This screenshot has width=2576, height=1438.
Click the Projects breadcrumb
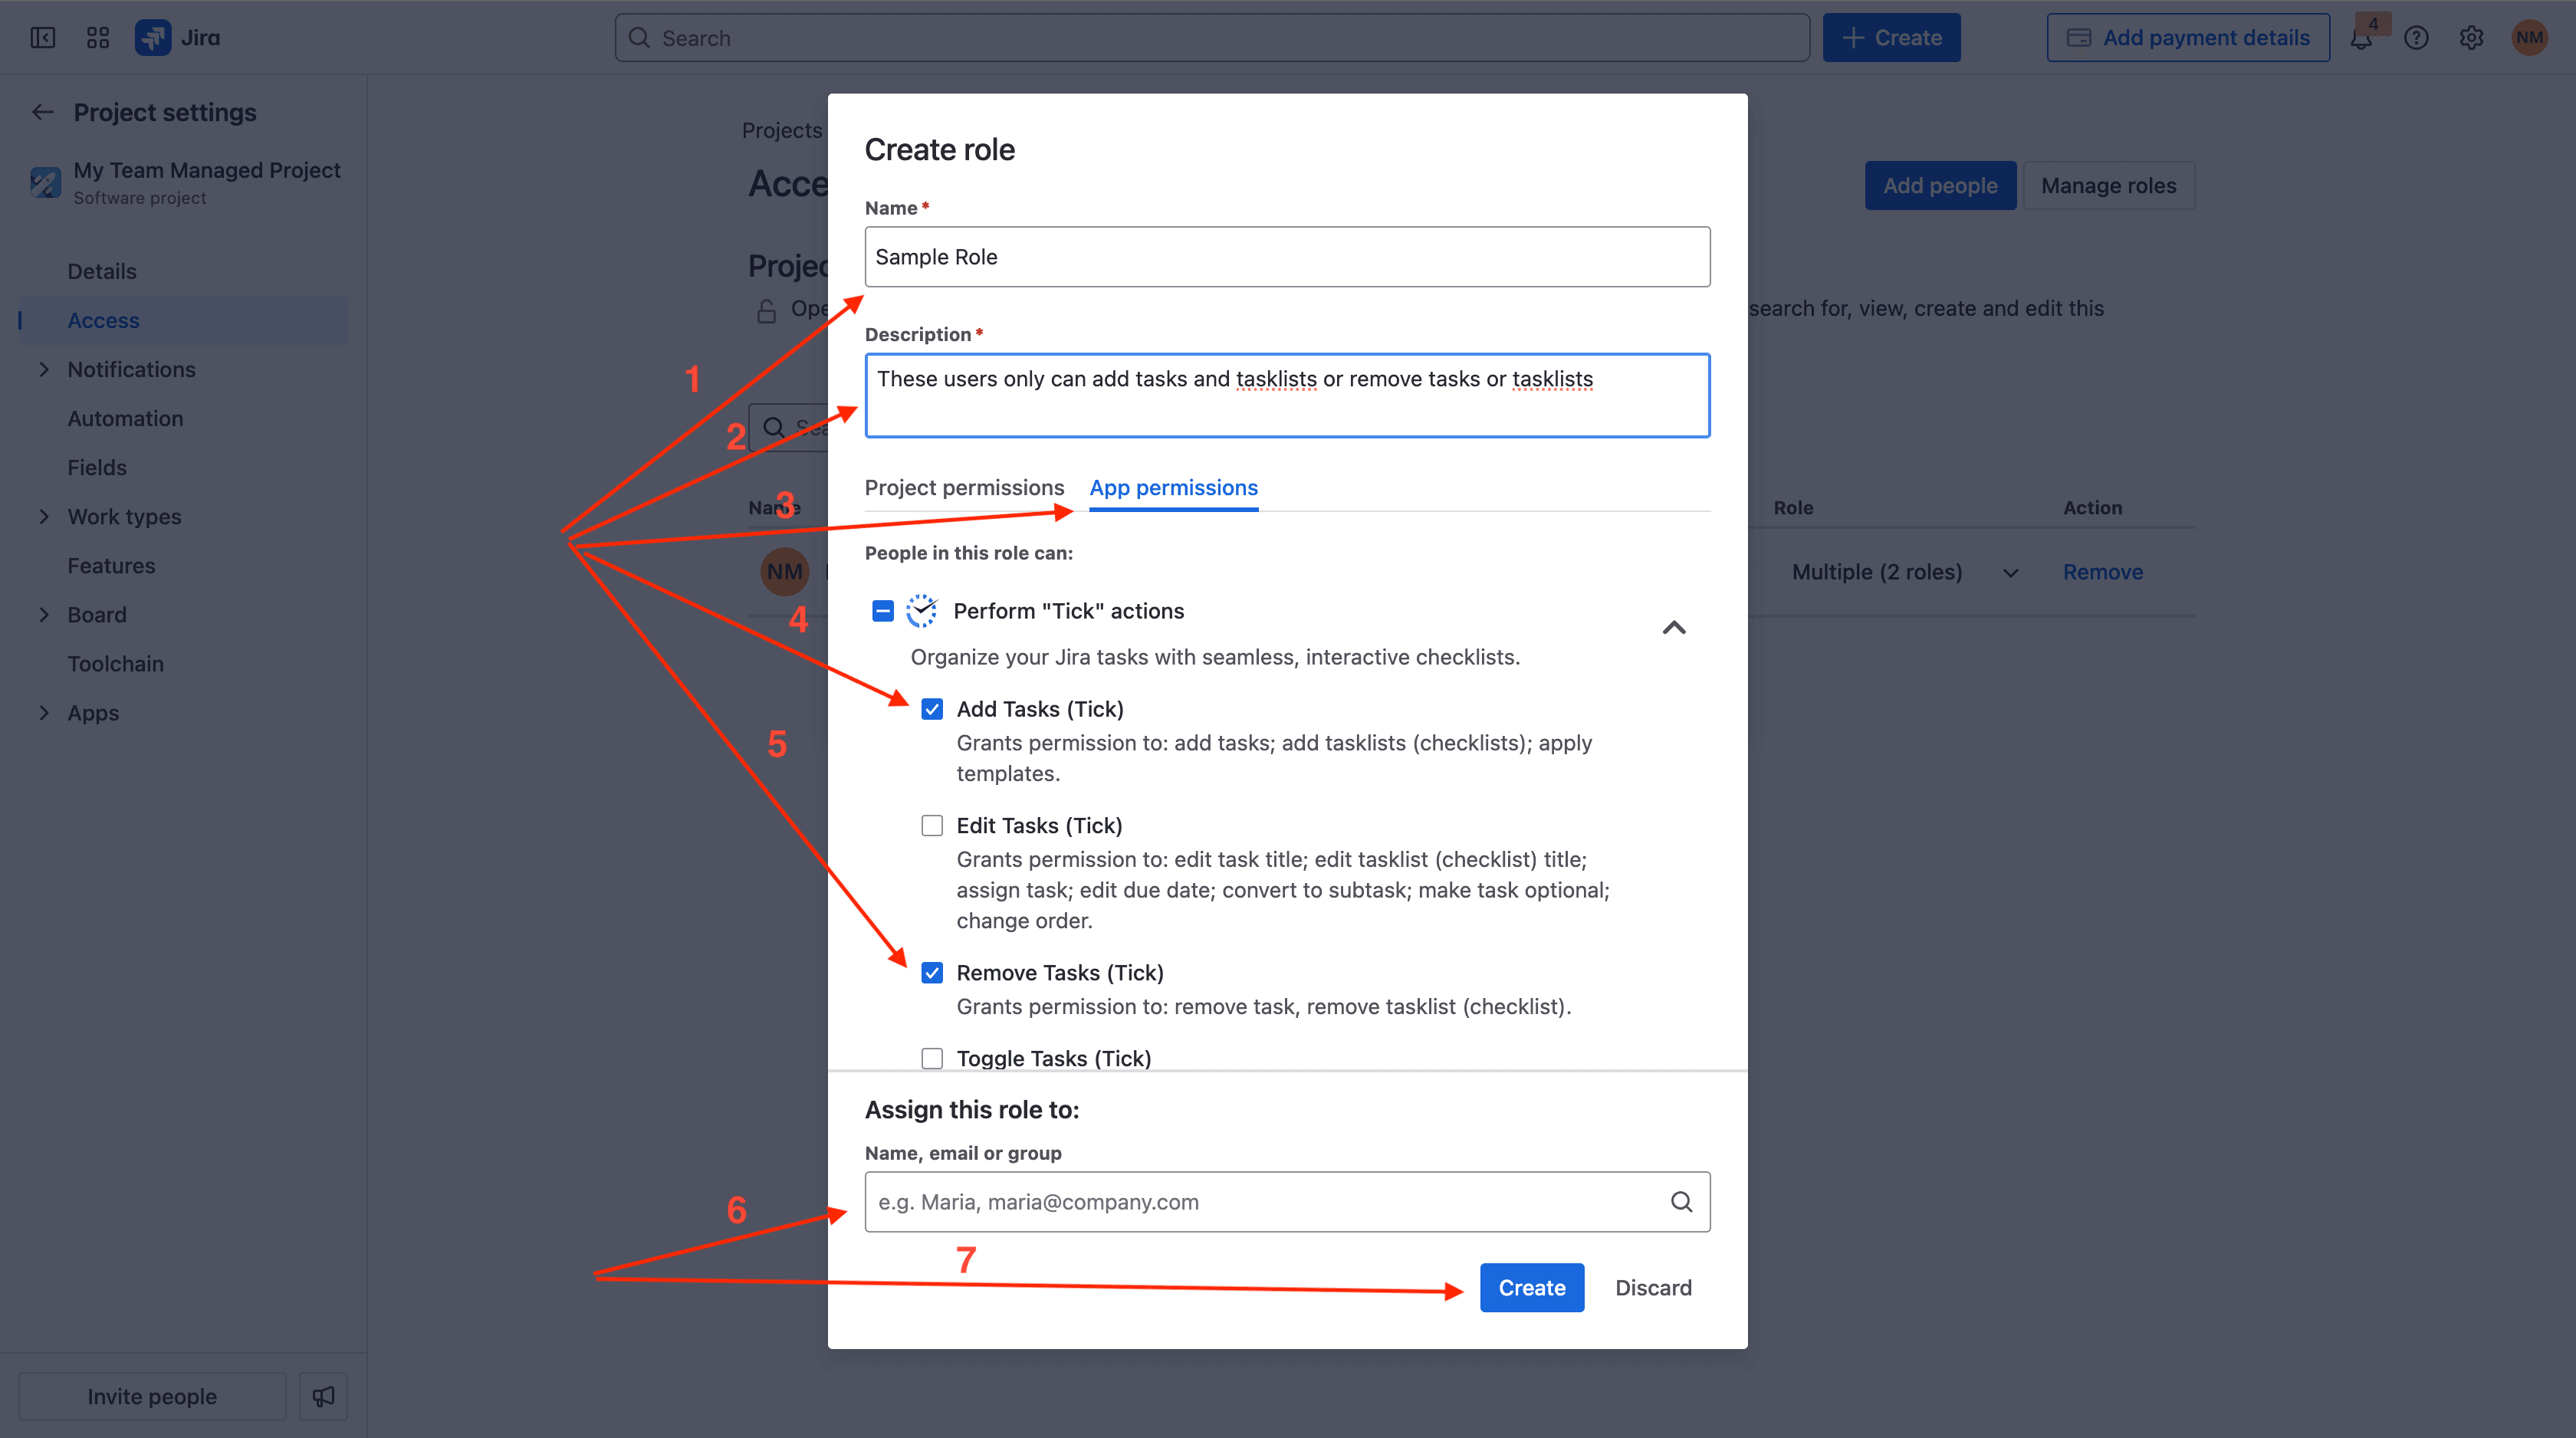(x=782, y=131)
